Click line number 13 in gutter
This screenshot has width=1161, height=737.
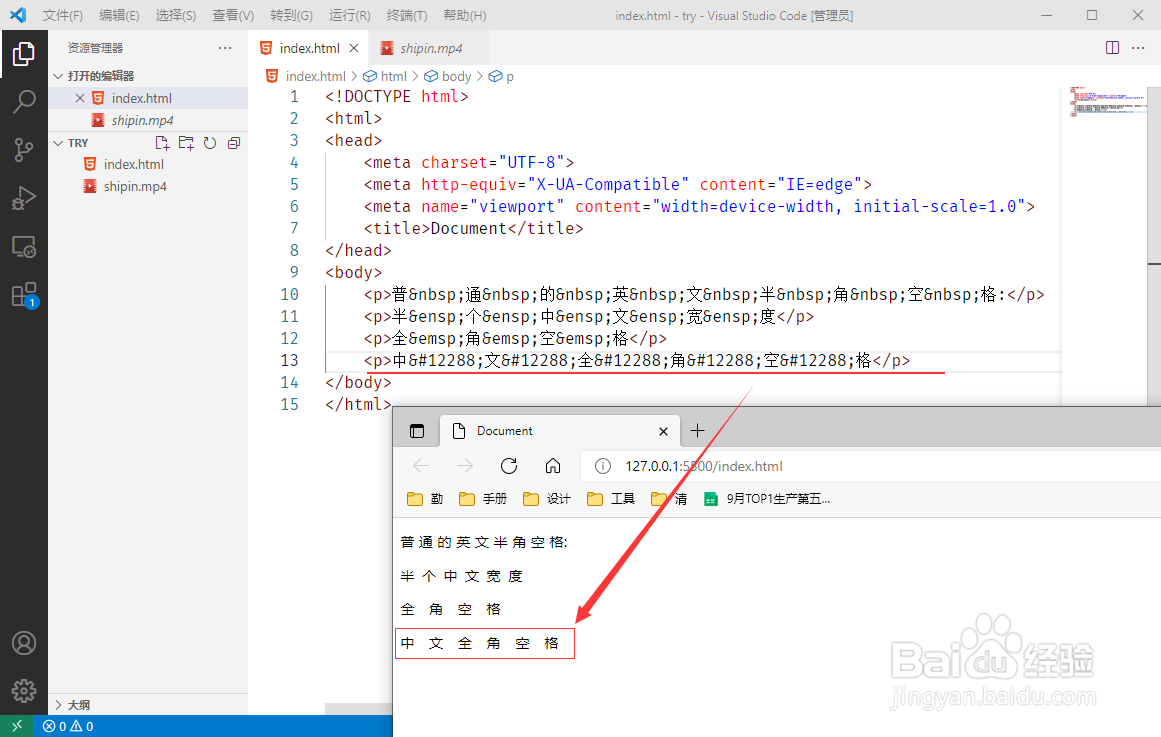pos(290,361)
